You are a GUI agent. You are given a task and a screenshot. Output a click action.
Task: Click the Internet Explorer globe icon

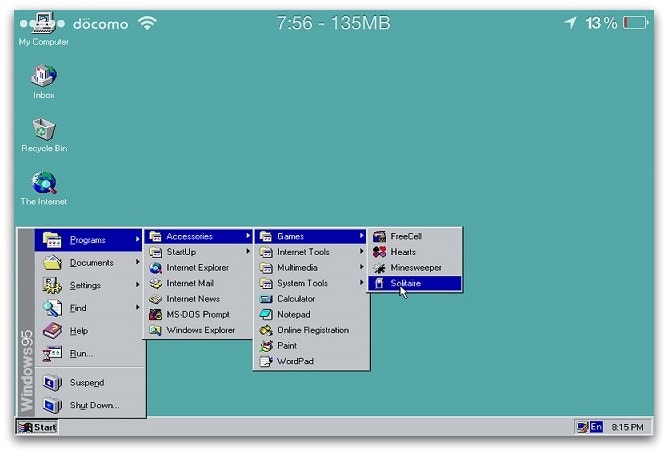155,267
